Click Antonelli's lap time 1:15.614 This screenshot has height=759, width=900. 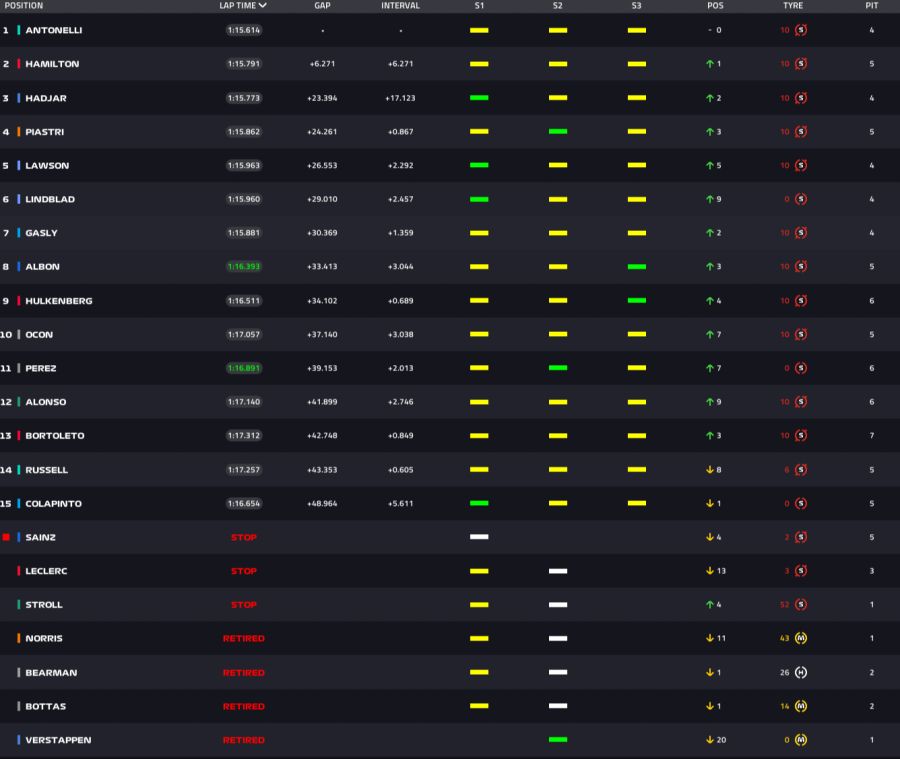[244, 30]
